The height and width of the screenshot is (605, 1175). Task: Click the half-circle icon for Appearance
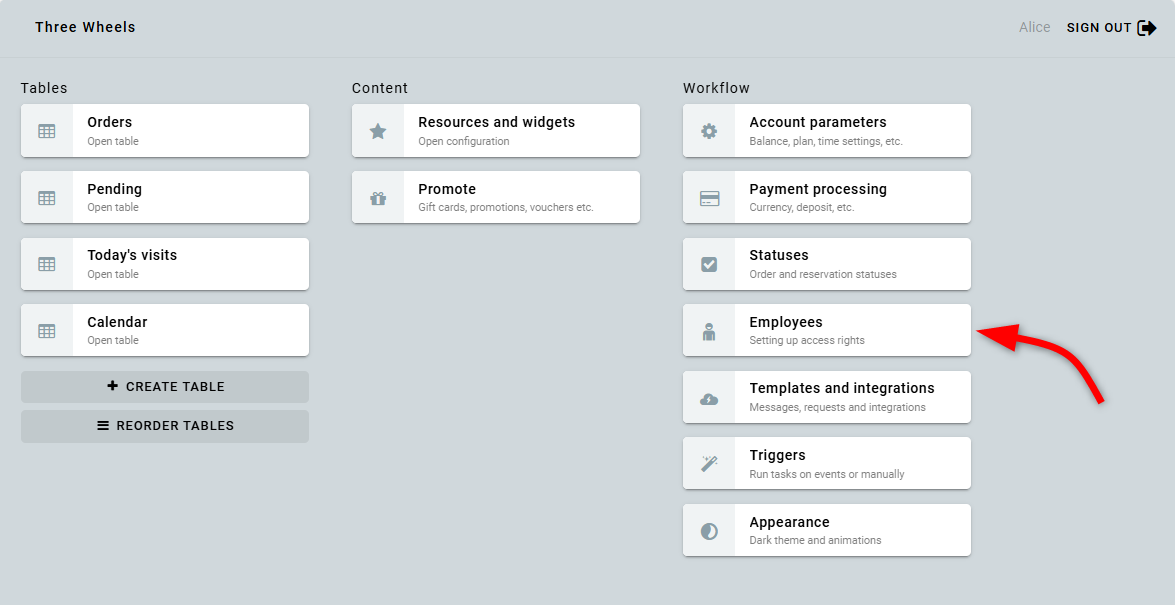(709, 531)
